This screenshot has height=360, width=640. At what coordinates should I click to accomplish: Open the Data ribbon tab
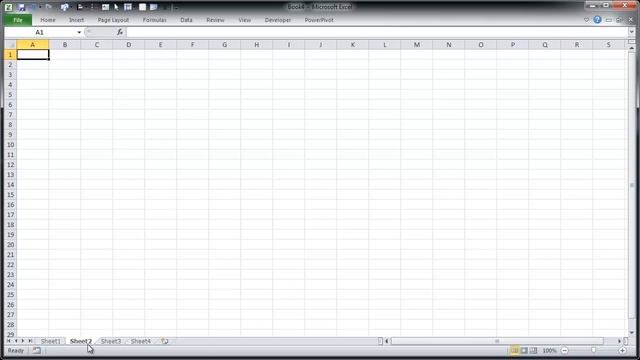[x=186, y=20]
